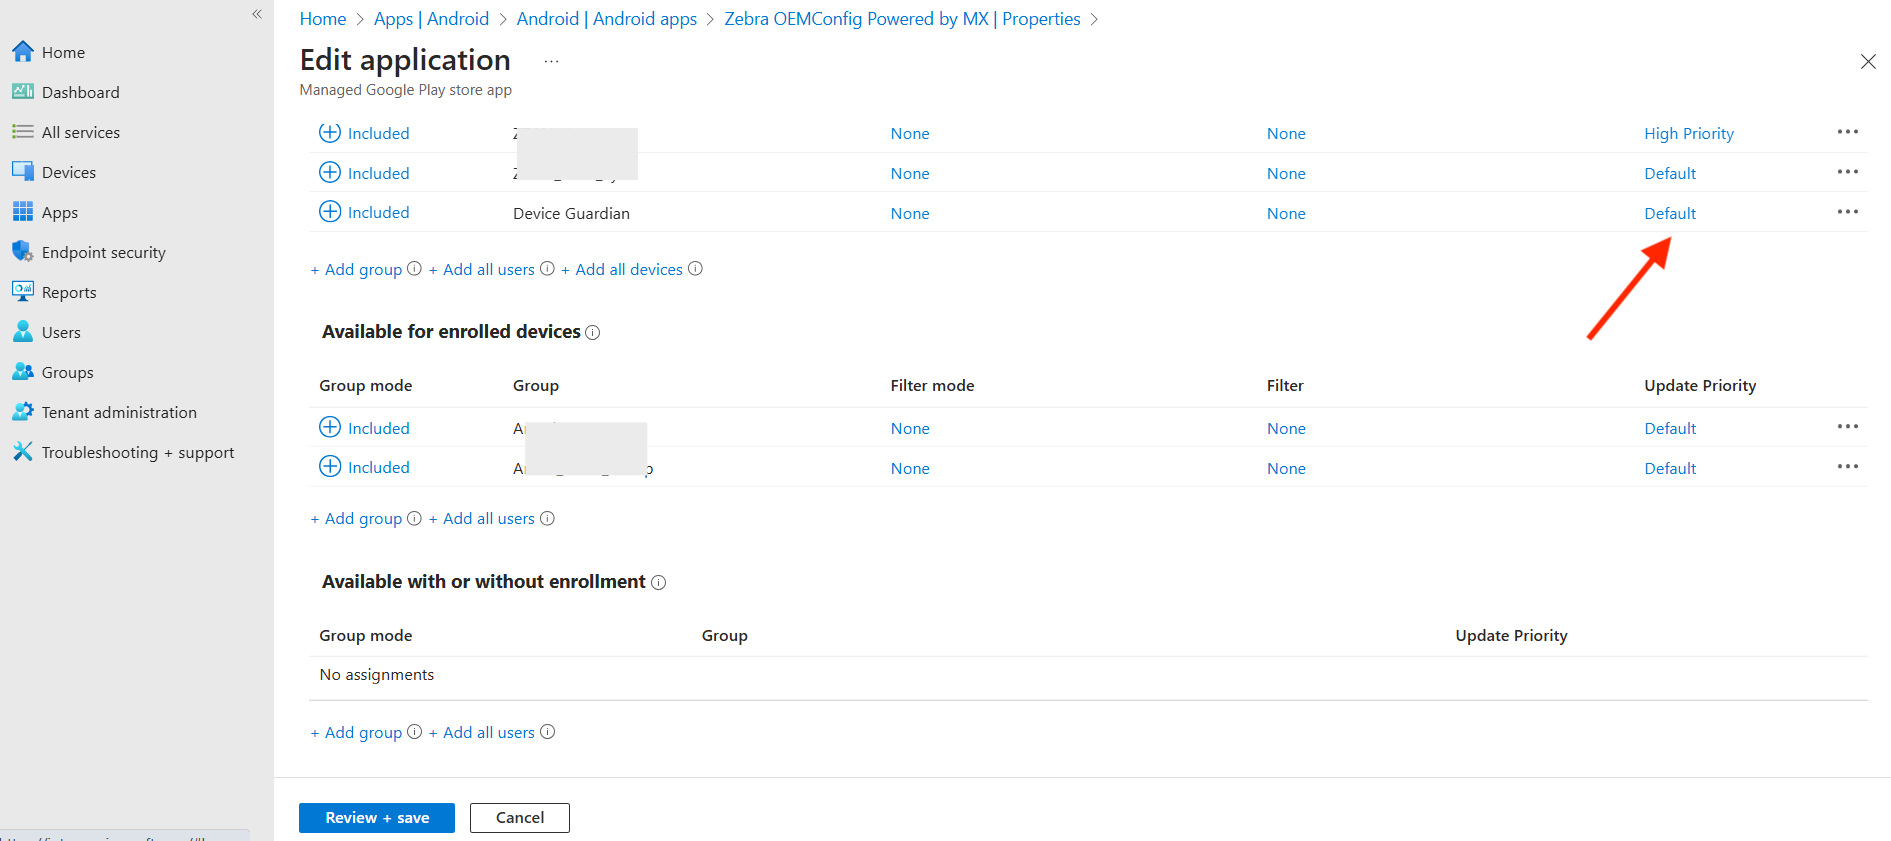Toggle Included on first enrolled devices group
Screen dimensions: 1891x841
click(x=330, y=428)
